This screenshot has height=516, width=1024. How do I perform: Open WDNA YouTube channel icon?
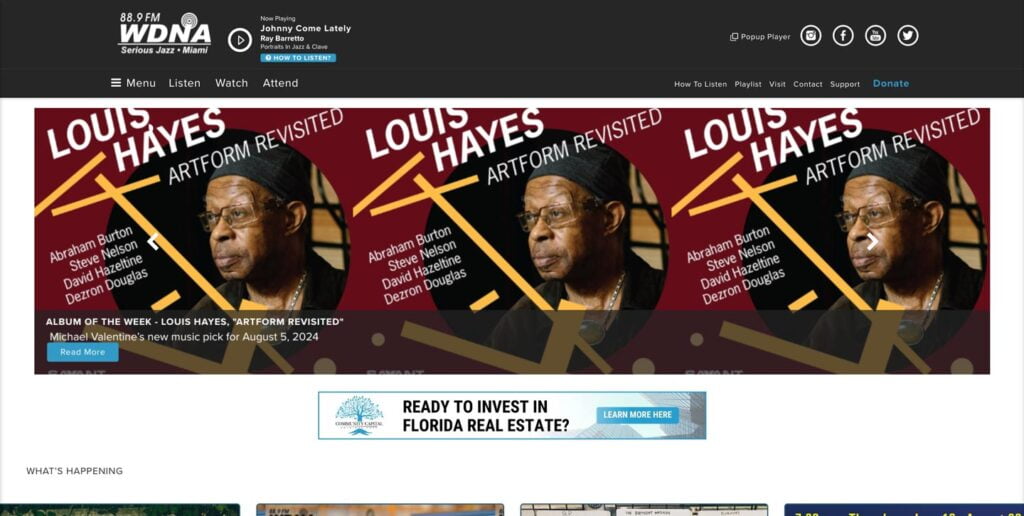click(x=875, y=35)
